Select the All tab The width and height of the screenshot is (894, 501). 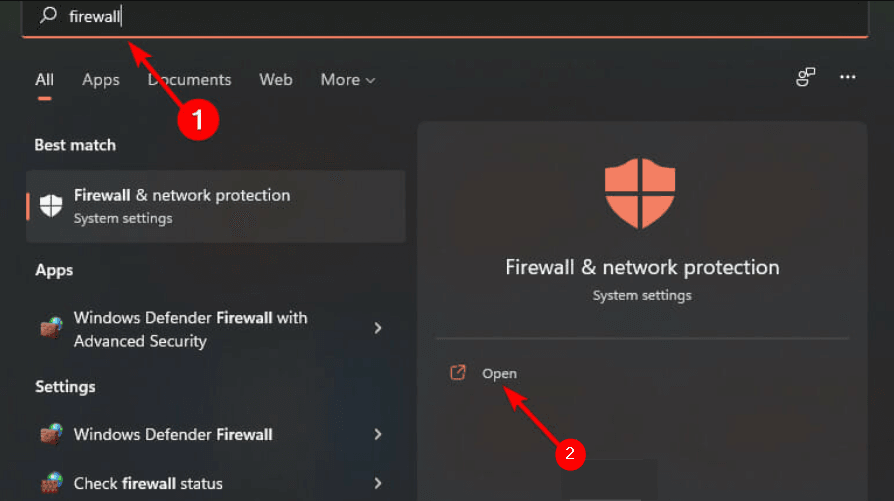click(x=45, y=80)
